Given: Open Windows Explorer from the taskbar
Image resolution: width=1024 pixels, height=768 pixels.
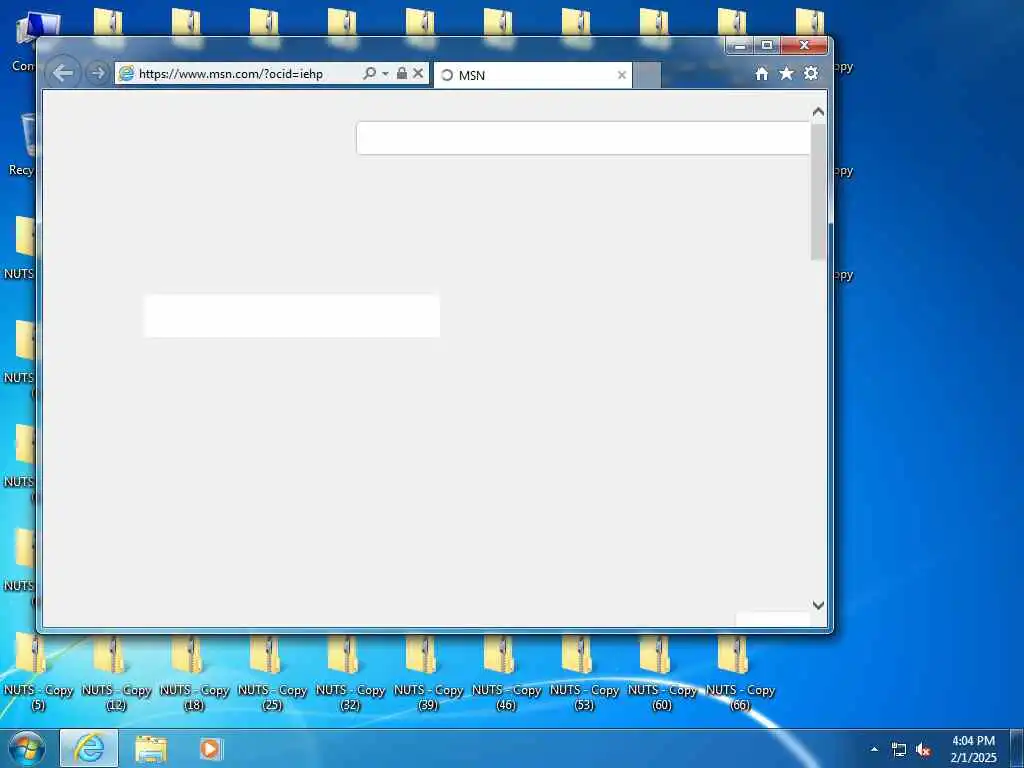Looking at the screenshot, I should coord(151,748).
